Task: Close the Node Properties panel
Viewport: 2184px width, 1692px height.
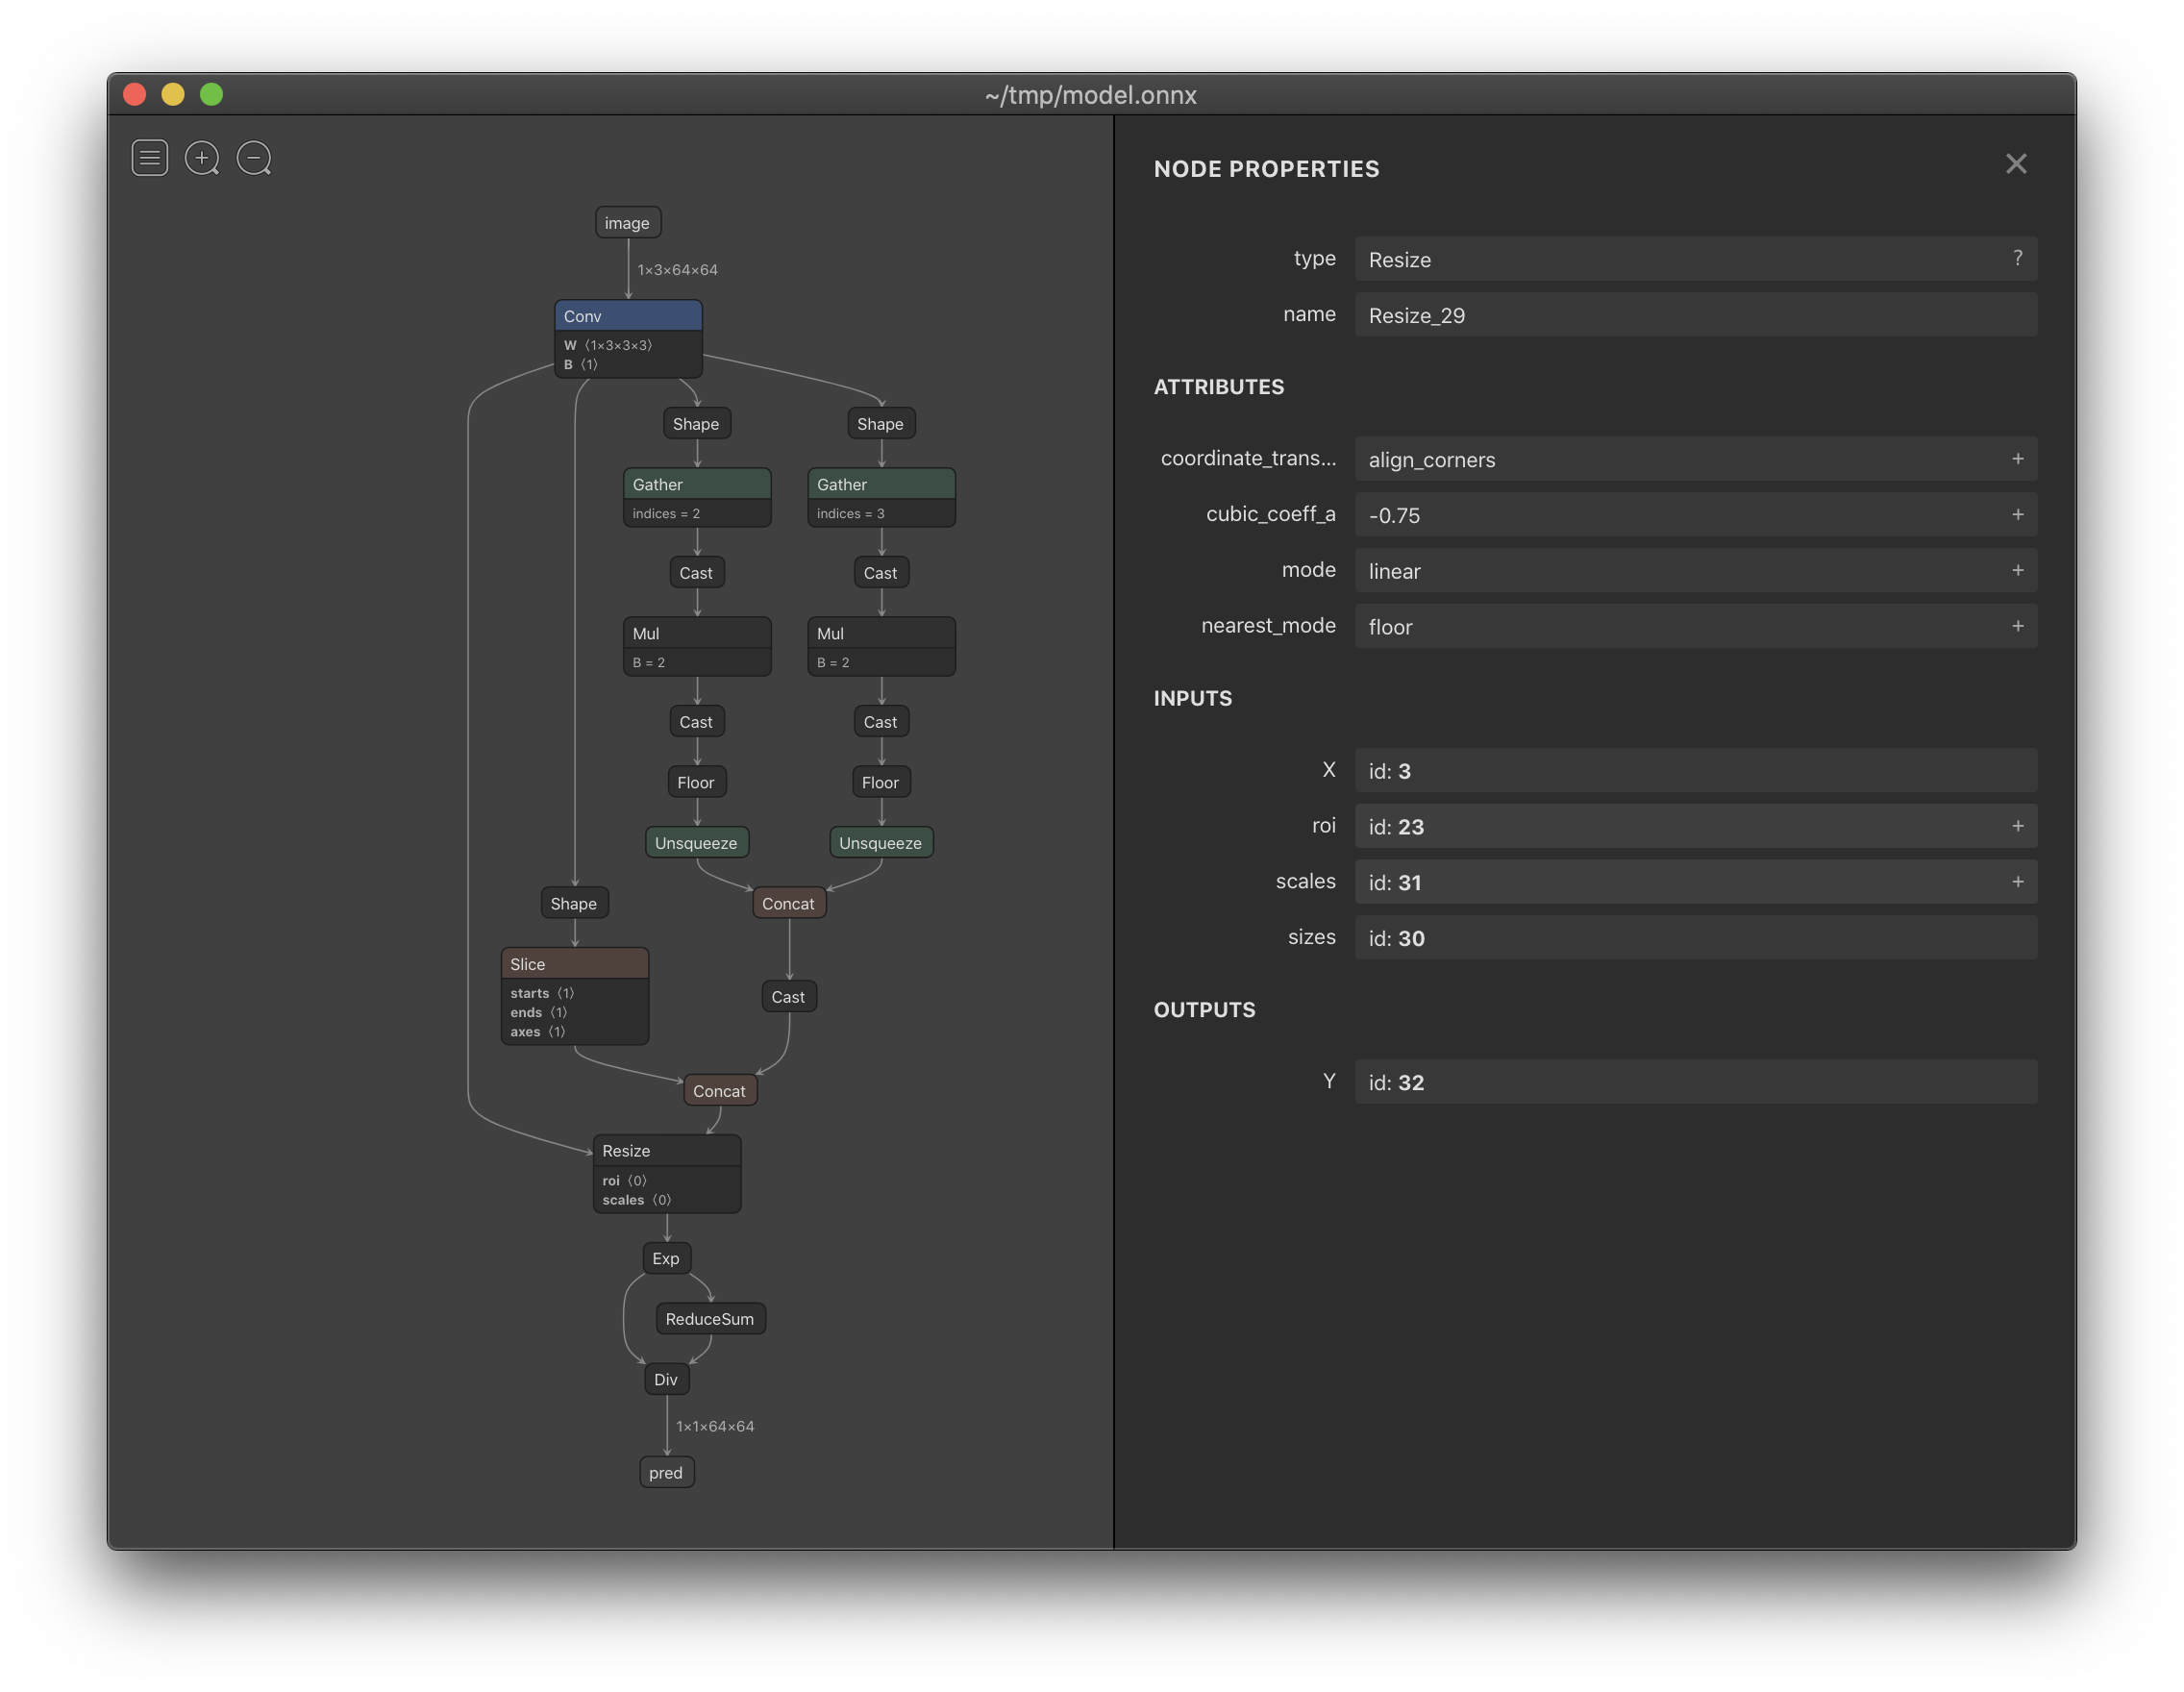Action: [x=2015, y=164]
